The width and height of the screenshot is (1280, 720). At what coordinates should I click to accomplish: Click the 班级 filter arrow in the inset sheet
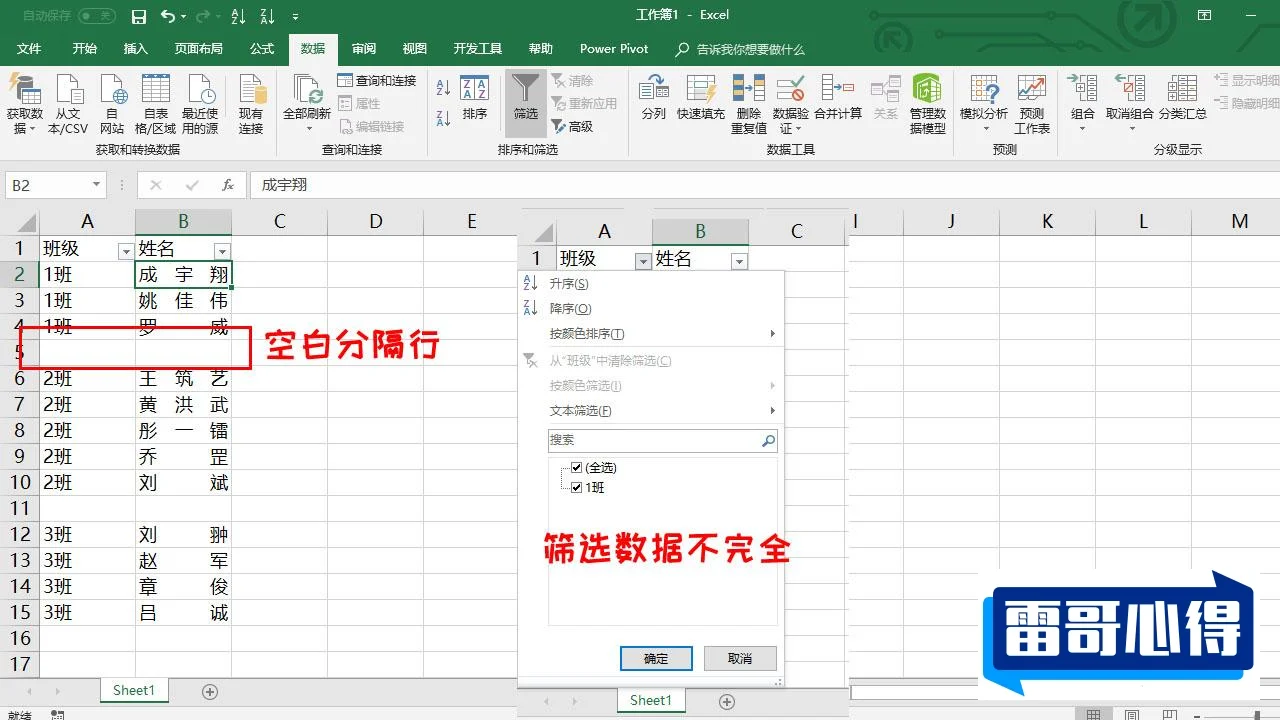[643, 261]
